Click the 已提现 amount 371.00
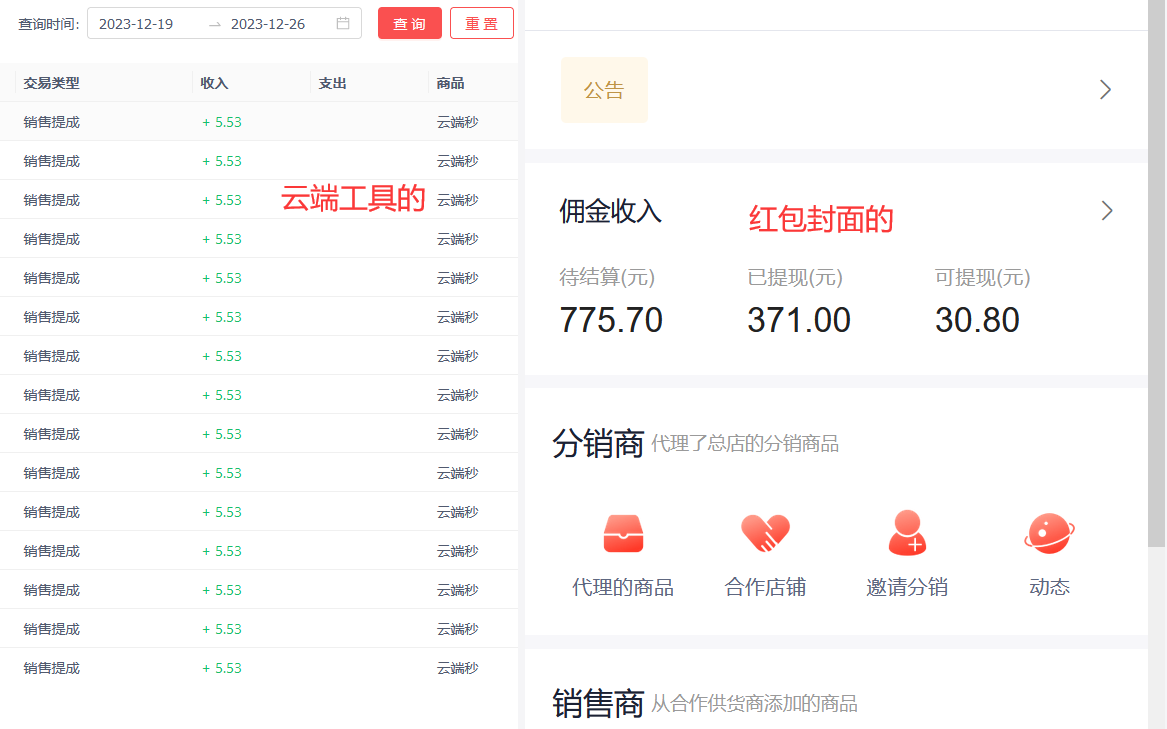Image resolution: width=1167 pixels, height=729 pixels. pyautogui.click(x=799, y=320)
